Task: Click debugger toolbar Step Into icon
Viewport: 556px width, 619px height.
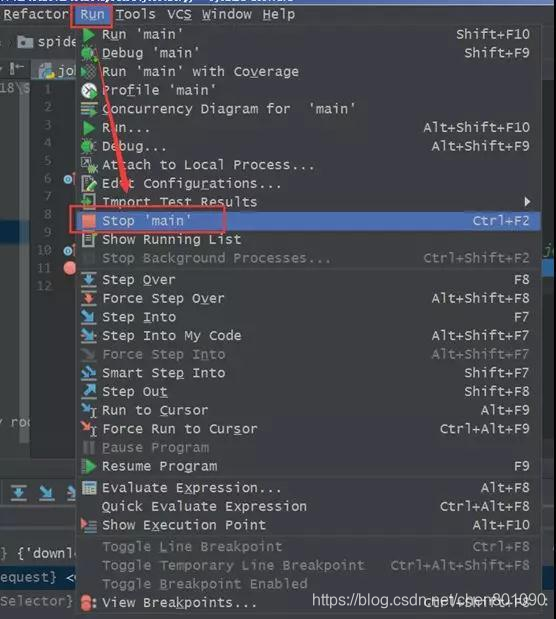Action: [x=46, y=492]
